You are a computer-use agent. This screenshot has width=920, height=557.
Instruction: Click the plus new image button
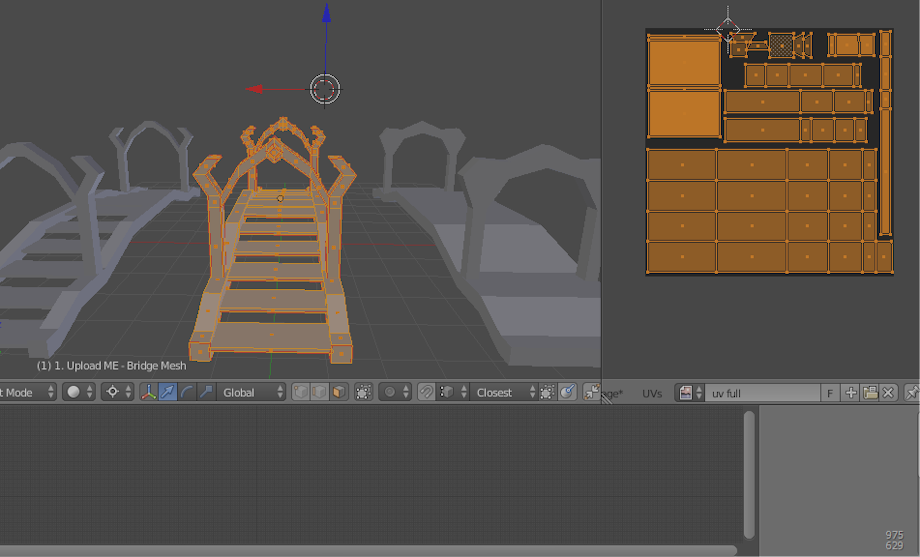click(x=851, y=394)
